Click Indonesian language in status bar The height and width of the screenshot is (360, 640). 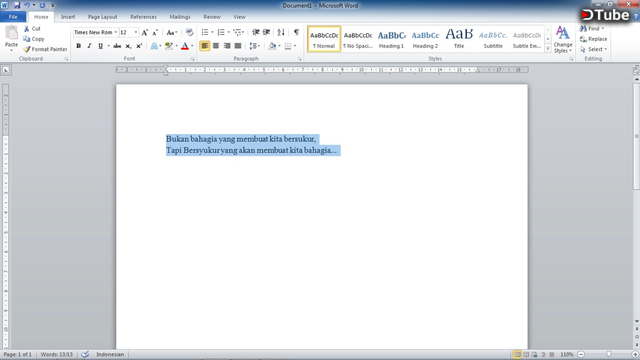(110, 354)
